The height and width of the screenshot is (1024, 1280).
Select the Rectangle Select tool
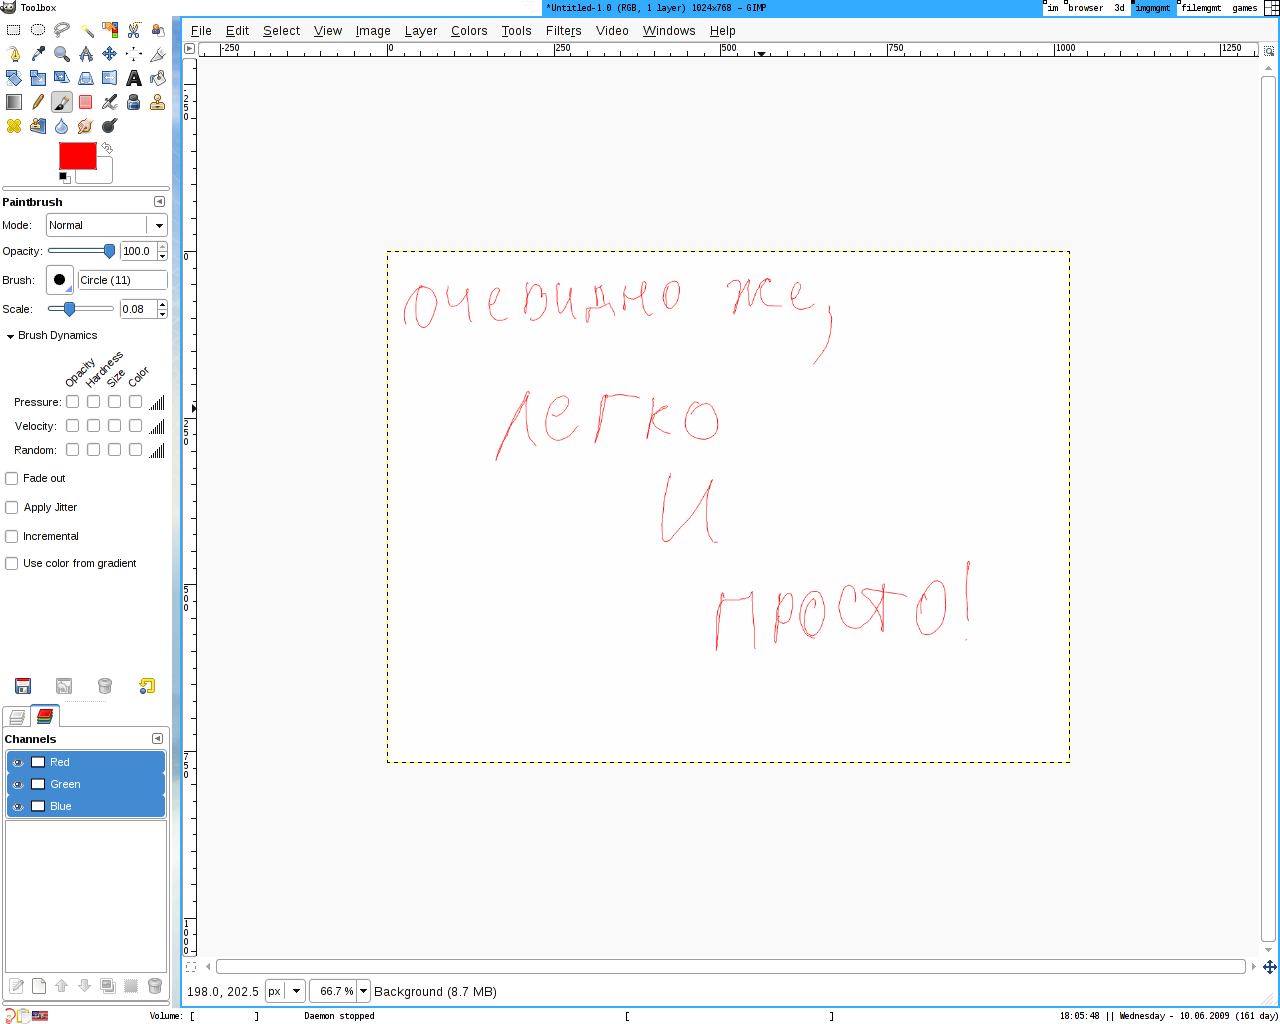point(13,30)
